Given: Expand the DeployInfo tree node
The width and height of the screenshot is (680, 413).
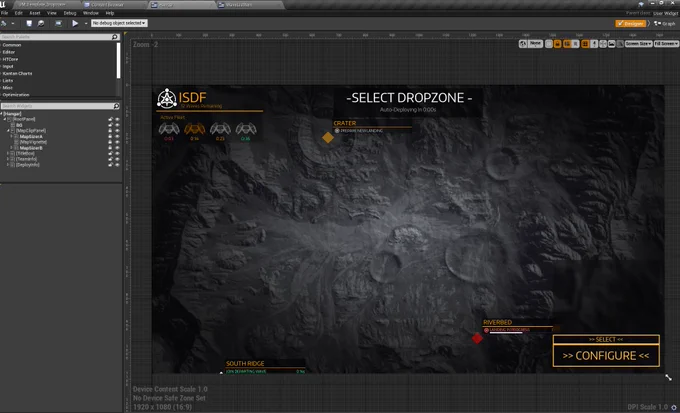Looking at the screenshot, I should click(8, 165).
